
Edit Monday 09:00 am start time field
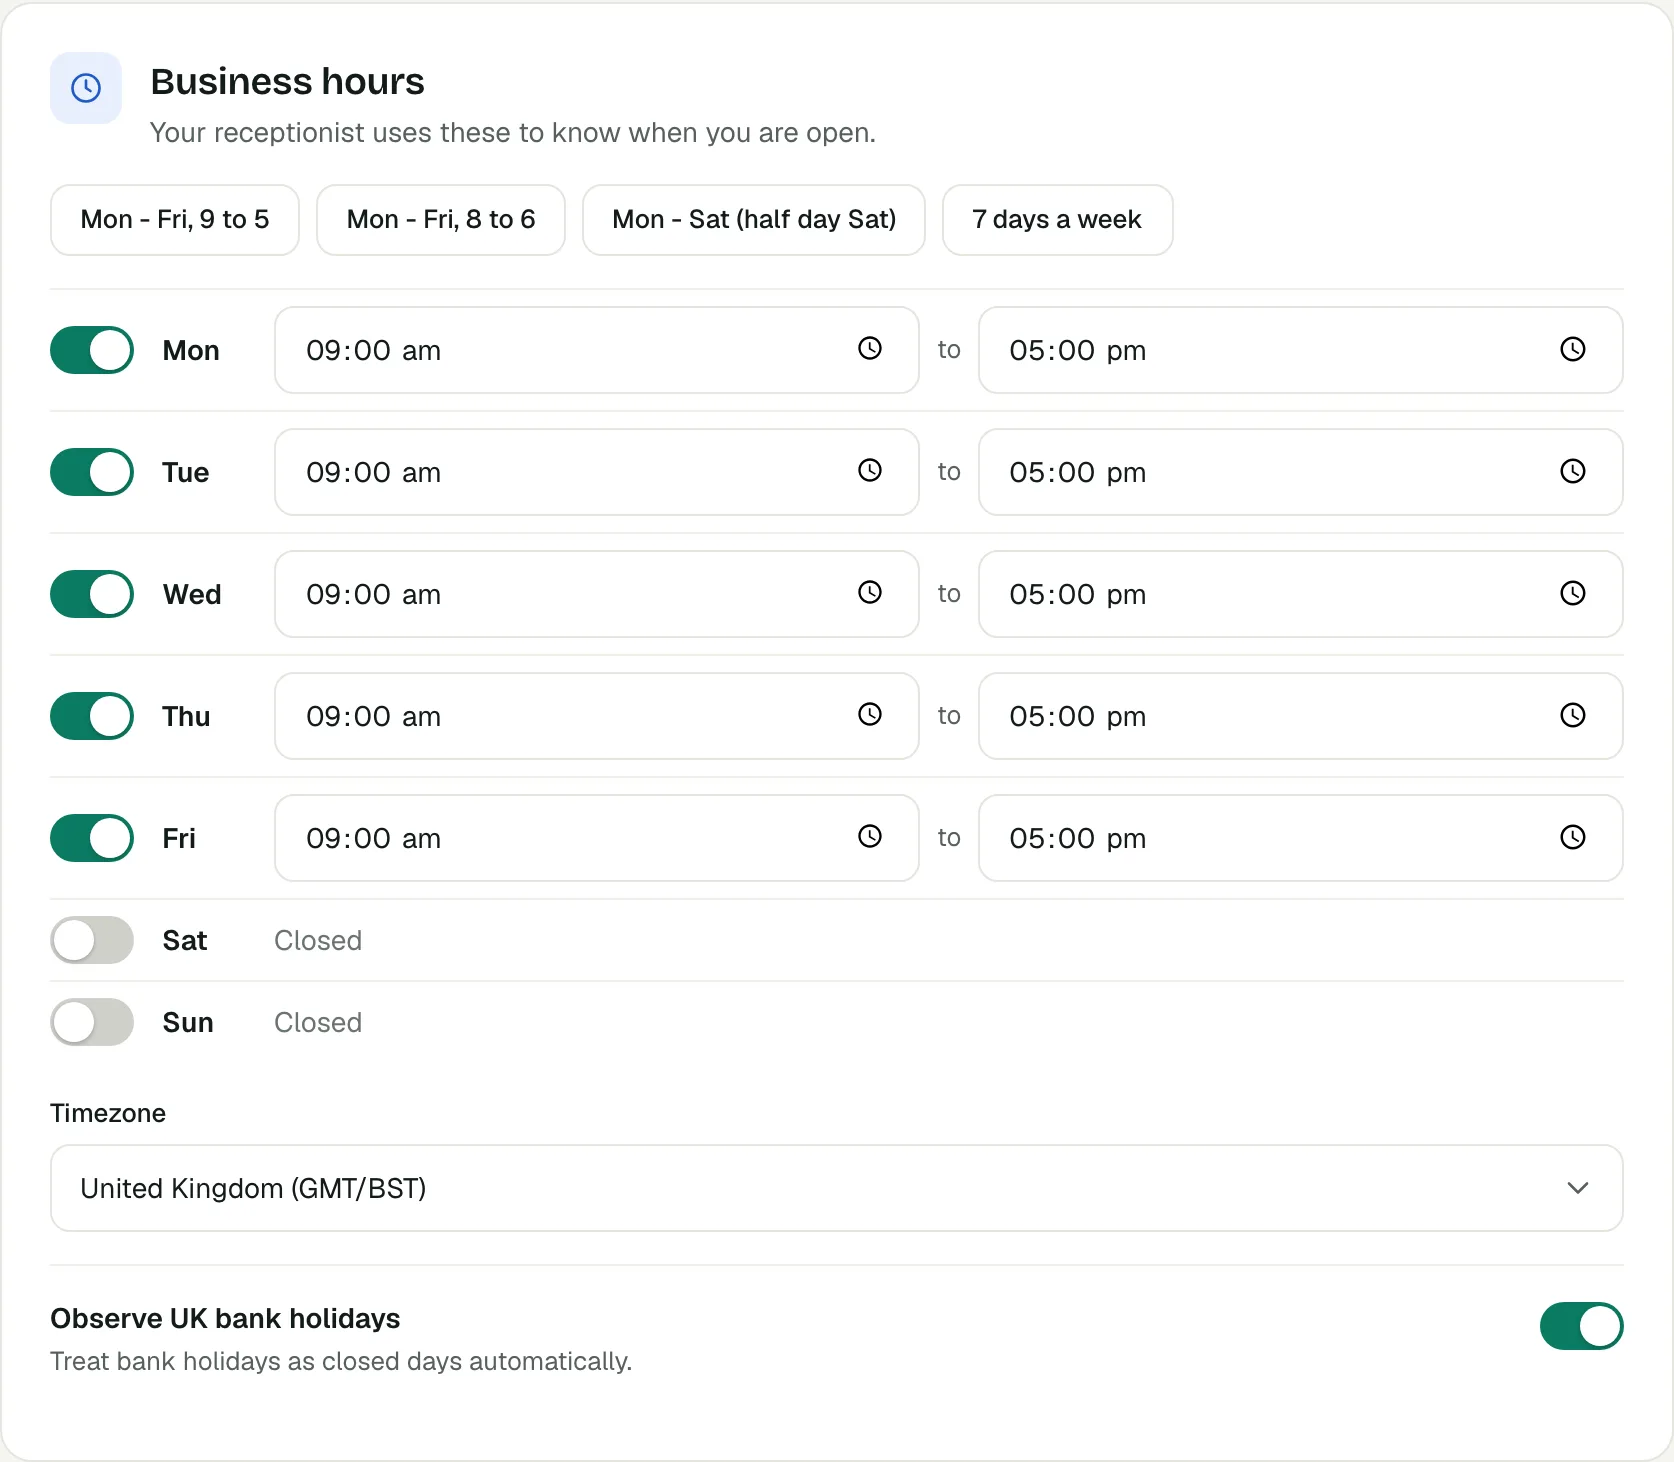pos(597,350)
